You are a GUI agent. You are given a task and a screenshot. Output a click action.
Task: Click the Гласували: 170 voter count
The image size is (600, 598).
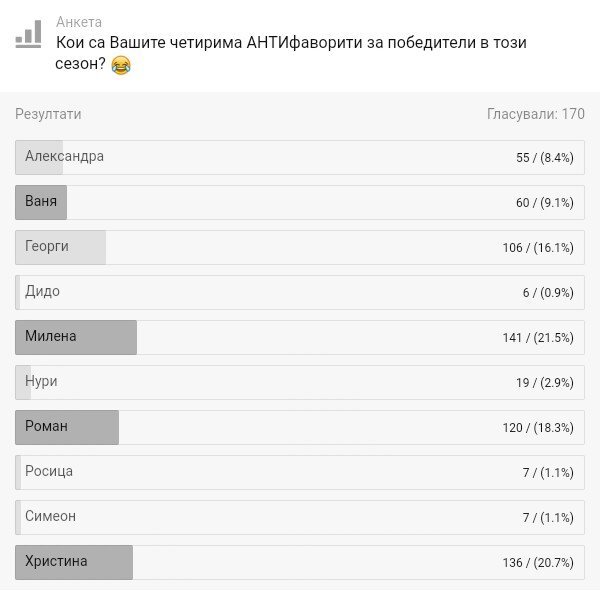click(x=536, y=114)
